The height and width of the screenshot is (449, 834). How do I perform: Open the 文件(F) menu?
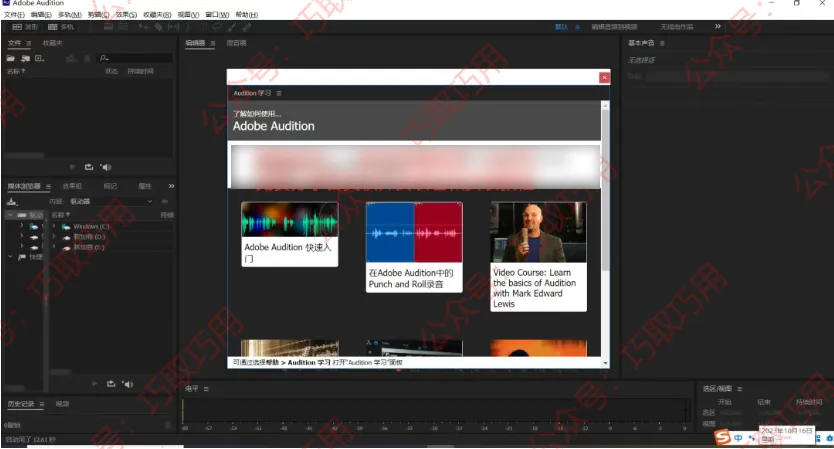(14, 15)
